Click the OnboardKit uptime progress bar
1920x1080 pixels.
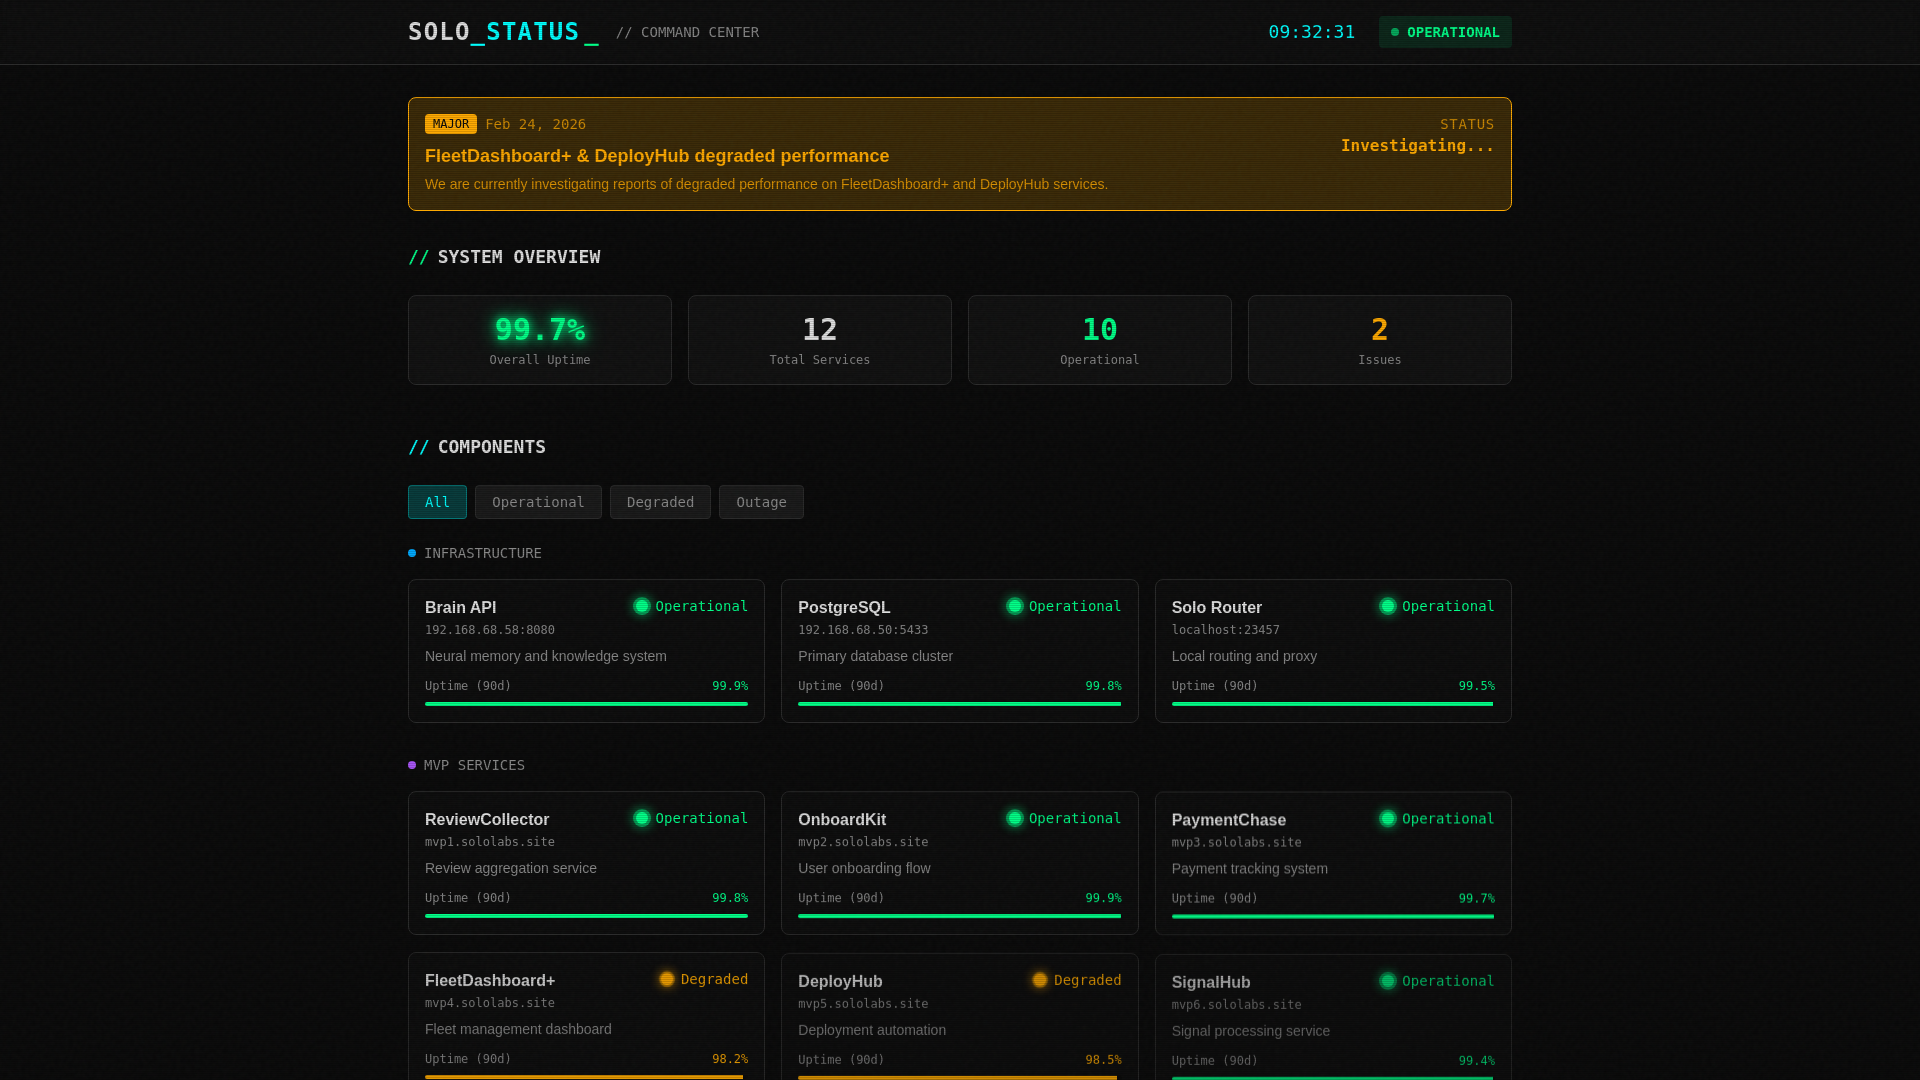(x=959, y=916)
